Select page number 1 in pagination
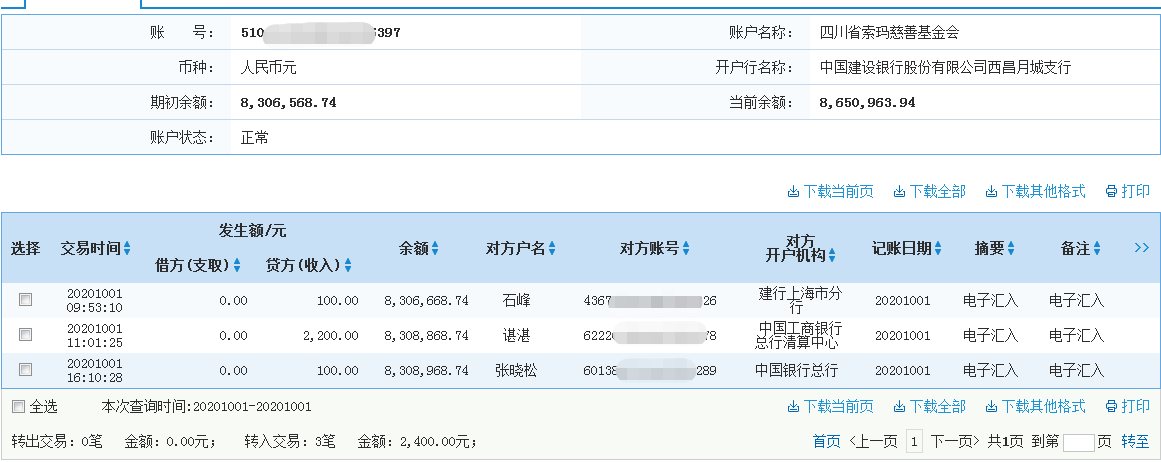This screenshot has width=1161, height=462. click(x=914, y=442)
